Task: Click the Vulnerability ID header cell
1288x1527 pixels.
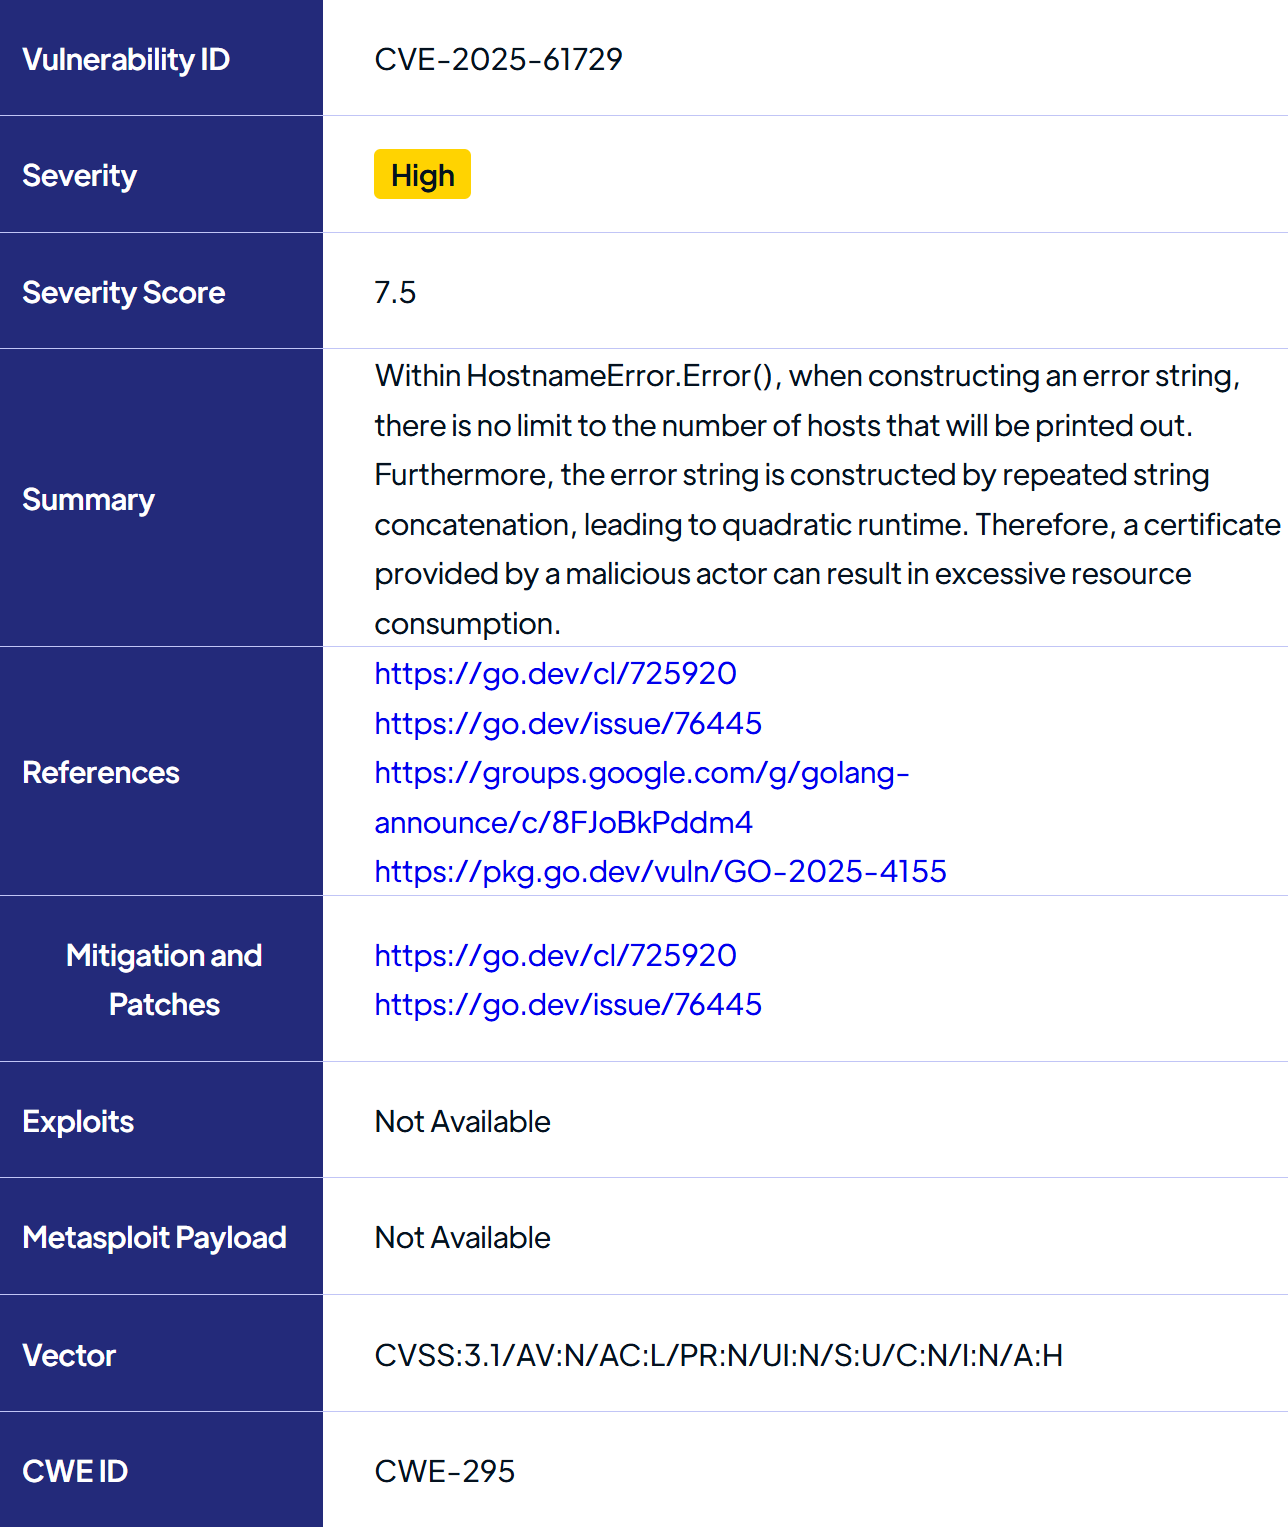Action: click(161, 58)
